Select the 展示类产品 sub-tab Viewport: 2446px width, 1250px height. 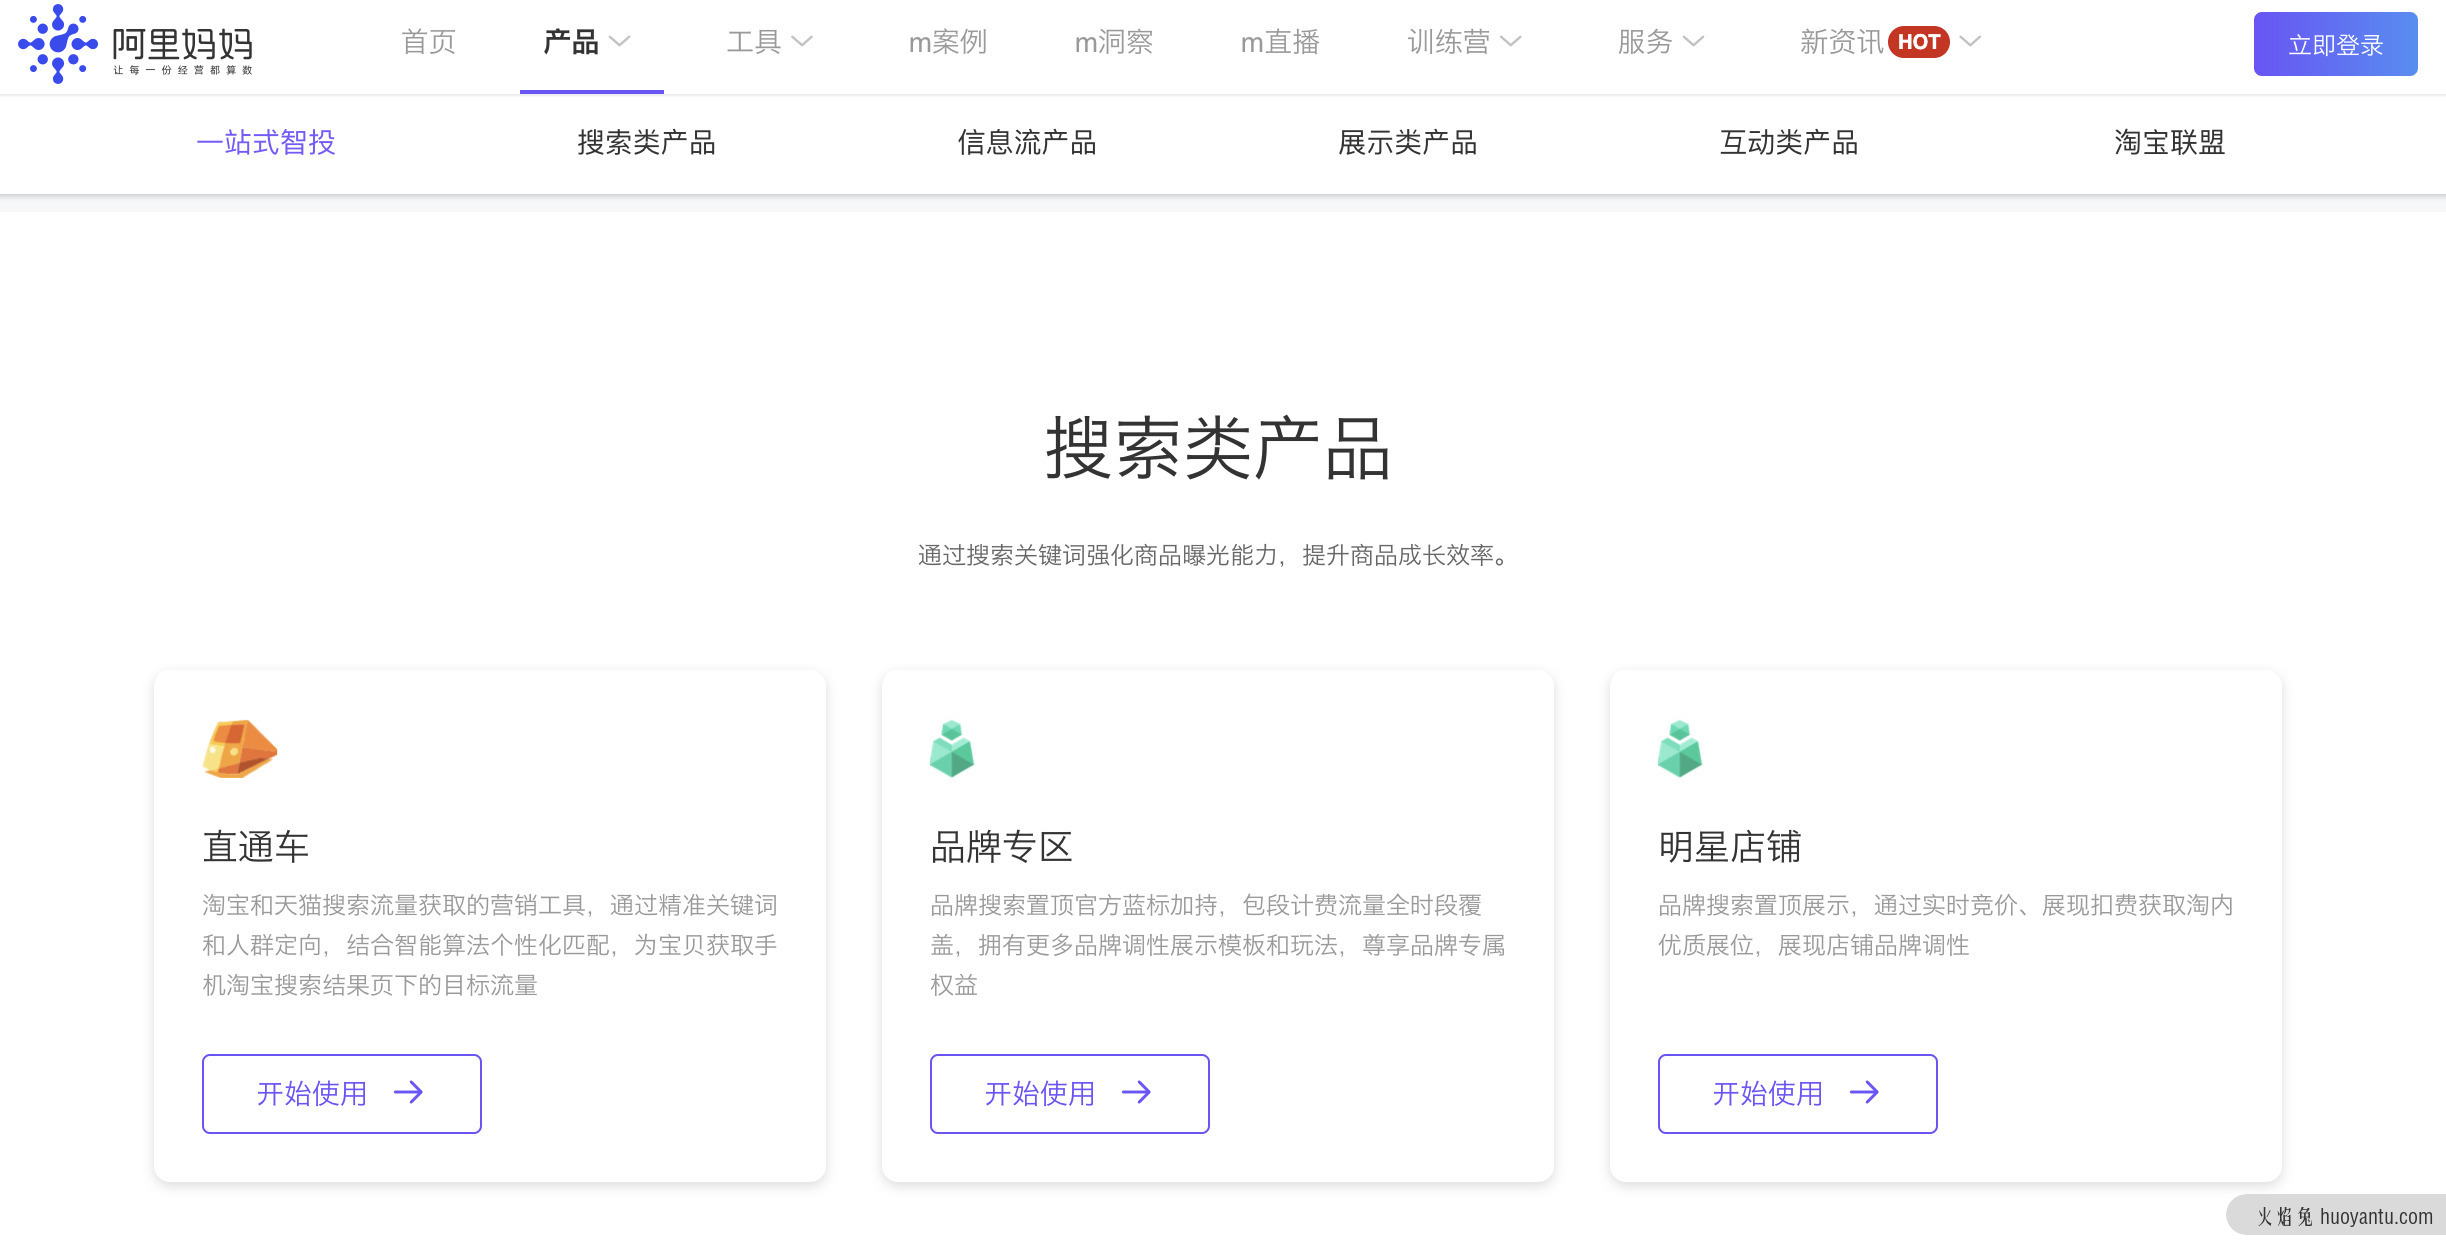(1408, 143)
